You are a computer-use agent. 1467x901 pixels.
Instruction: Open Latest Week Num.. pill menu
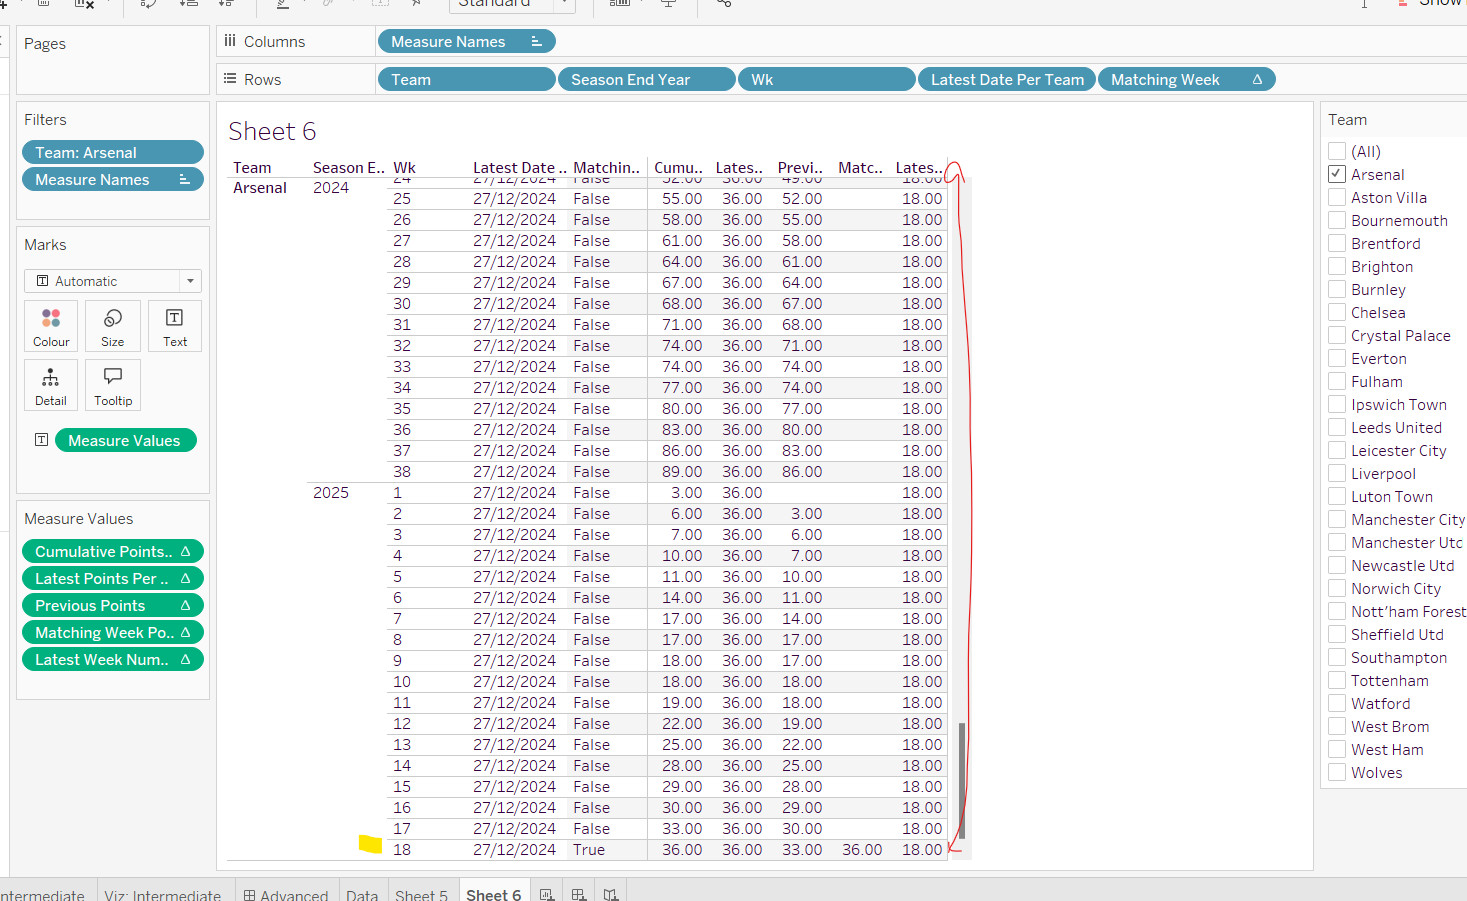click(x=113, y=659)
